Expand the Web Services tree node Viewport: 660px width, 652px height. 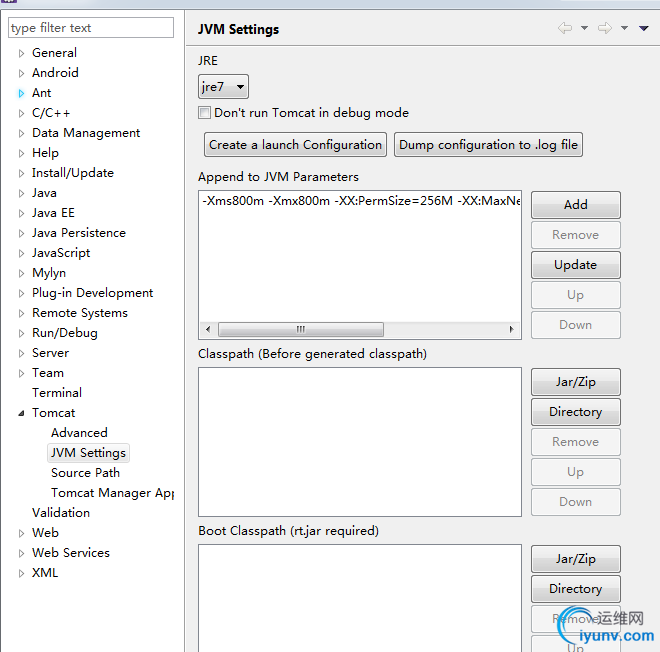[x=21, y=553]
